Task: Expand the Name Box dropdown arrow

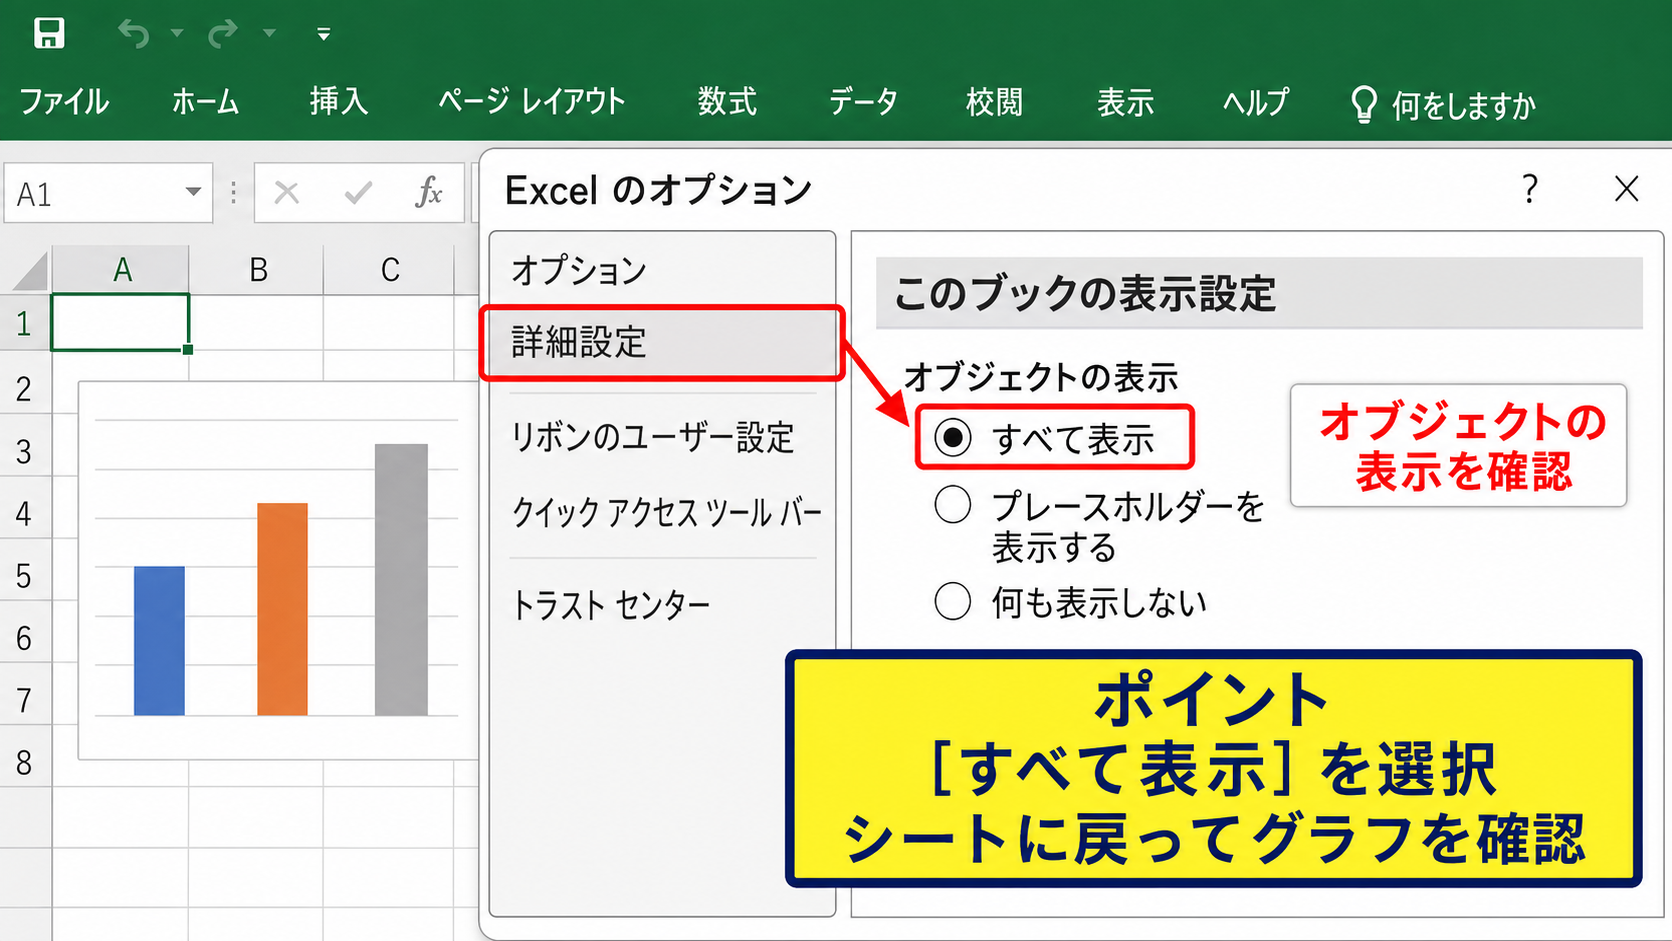Action: (x=193, y=192)
